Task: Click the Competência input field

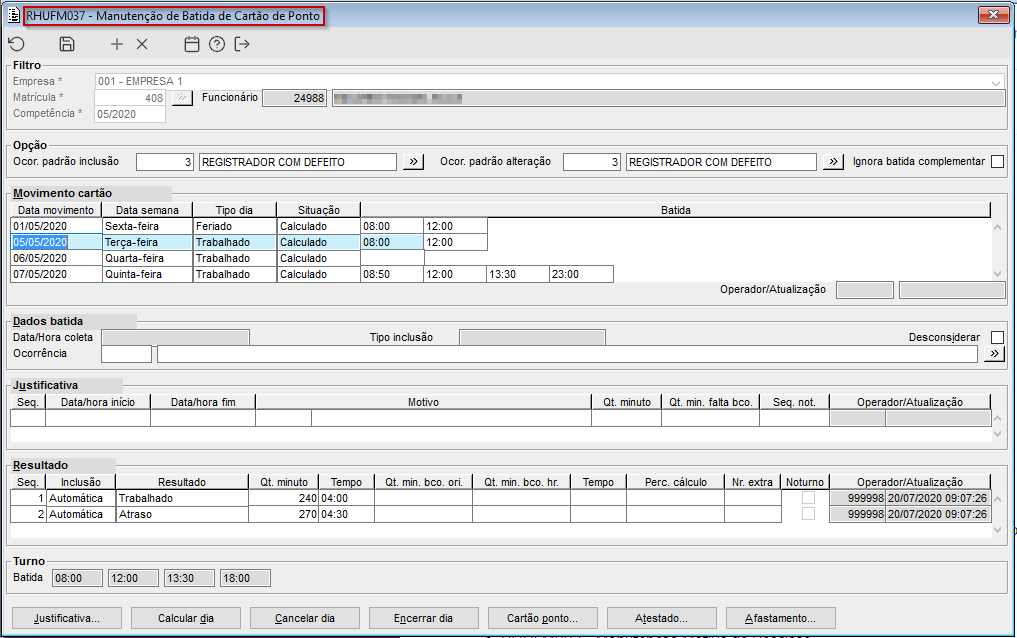Action: (x=130, y=114)
